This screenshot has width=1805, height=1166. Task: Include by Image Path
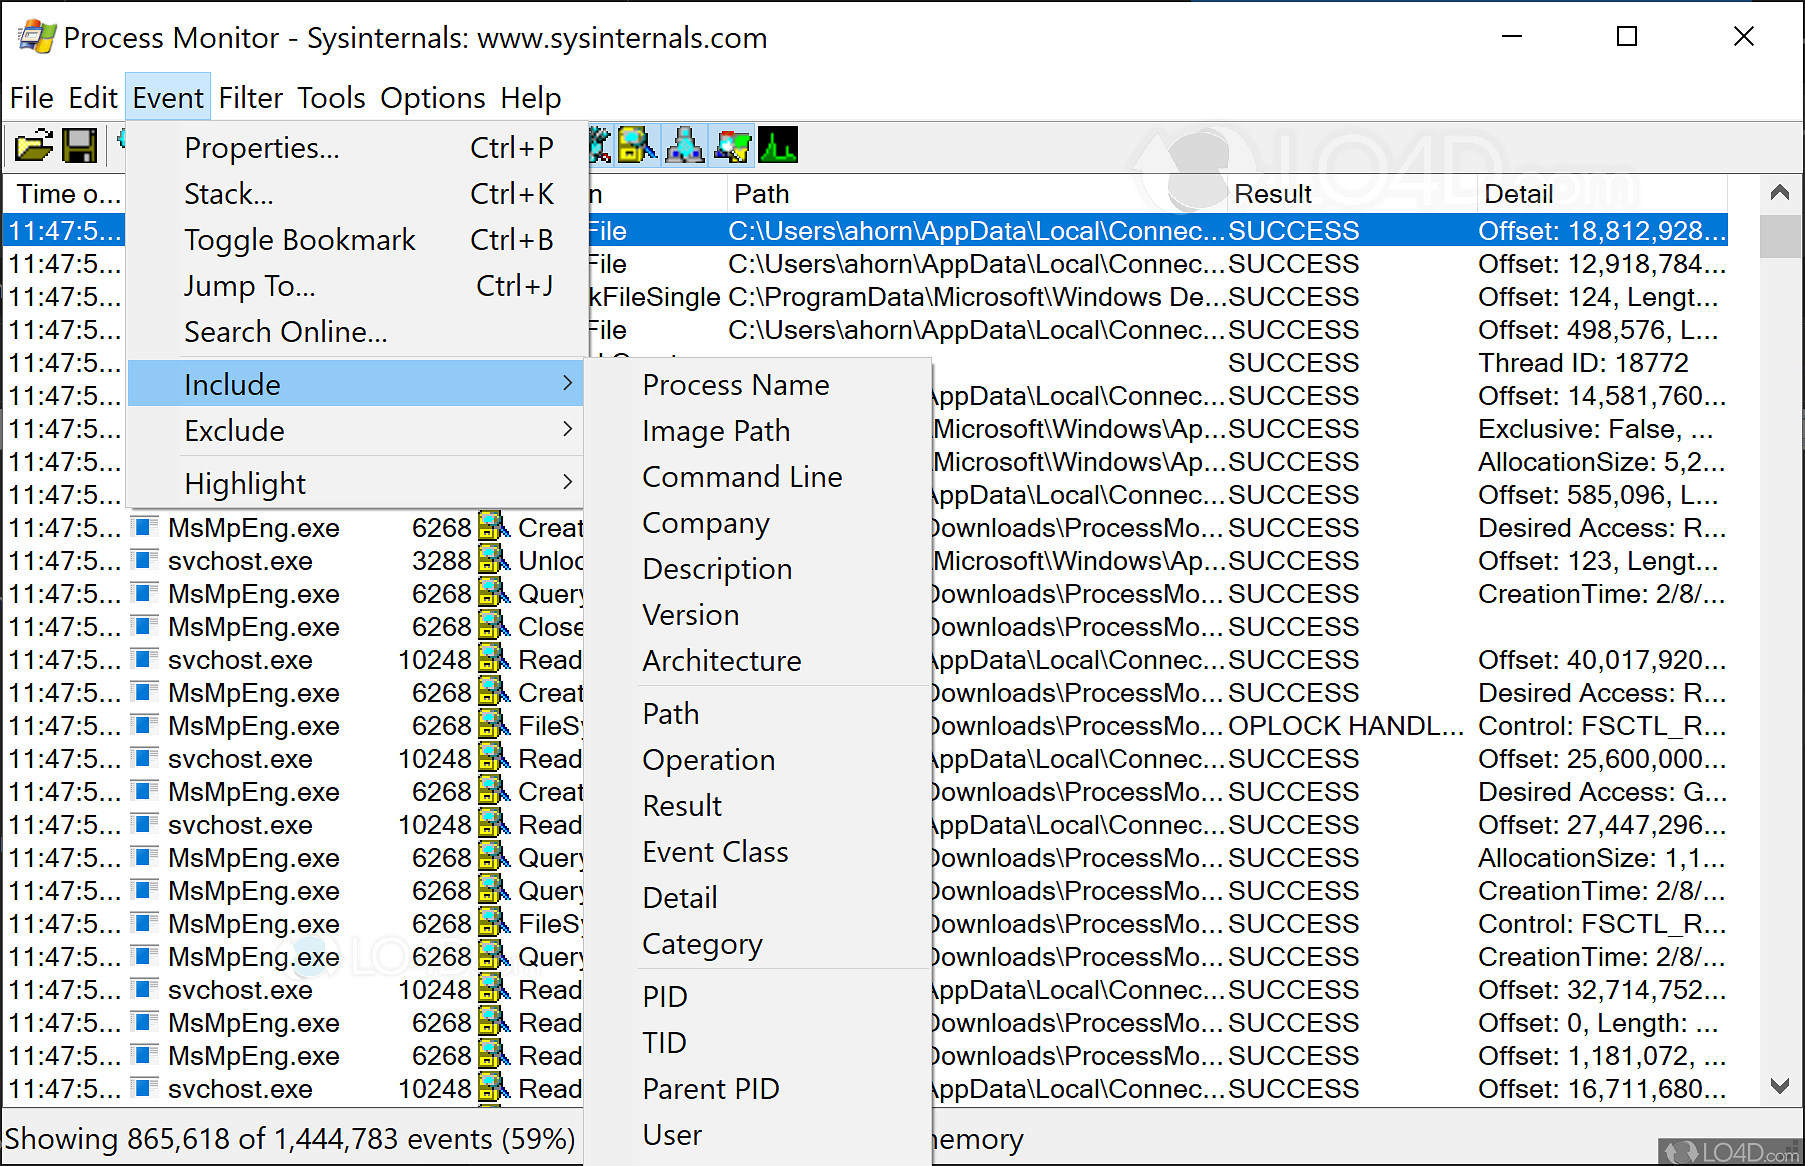[x=758, y=431]
